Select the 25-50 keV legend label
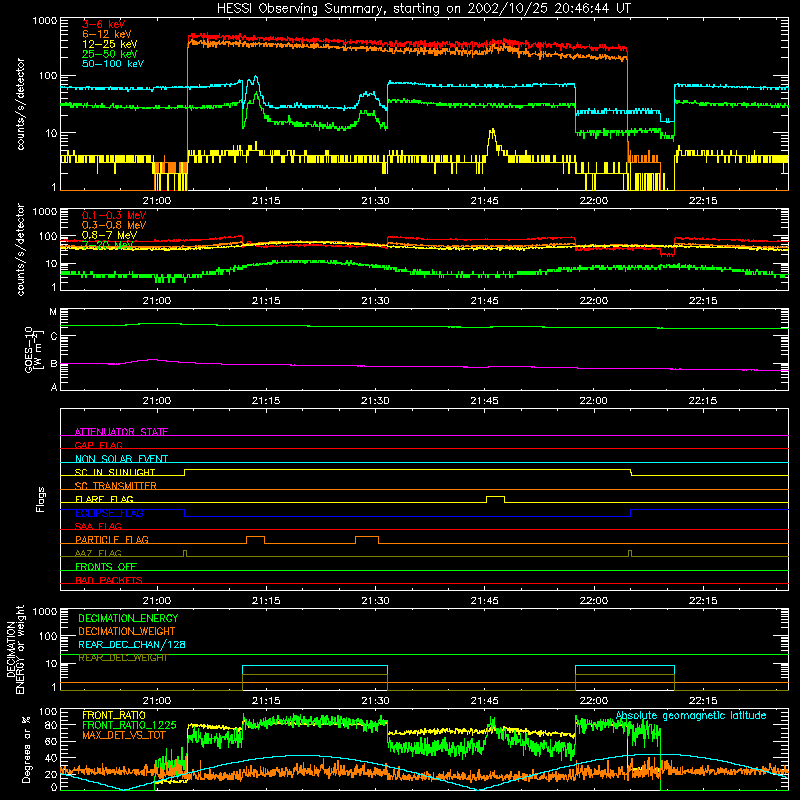The image size is (800, 800). click(110, 54)
